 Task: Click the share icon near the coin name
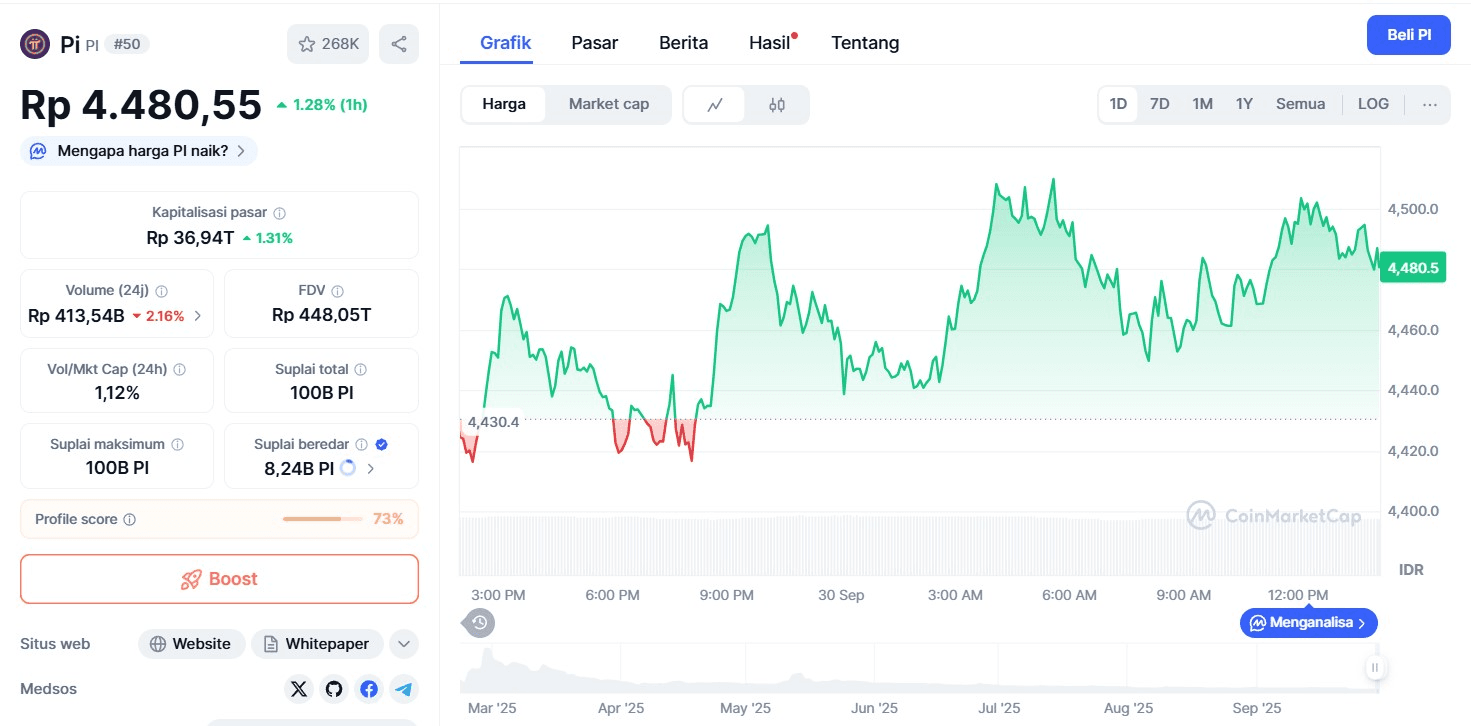pyautogui.click(x=398, y=43)
